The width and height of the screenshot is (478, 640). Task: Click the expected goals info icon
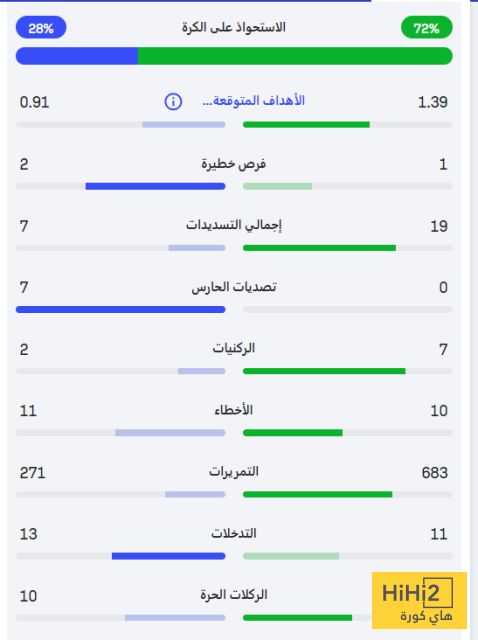[x=173, y=101]
